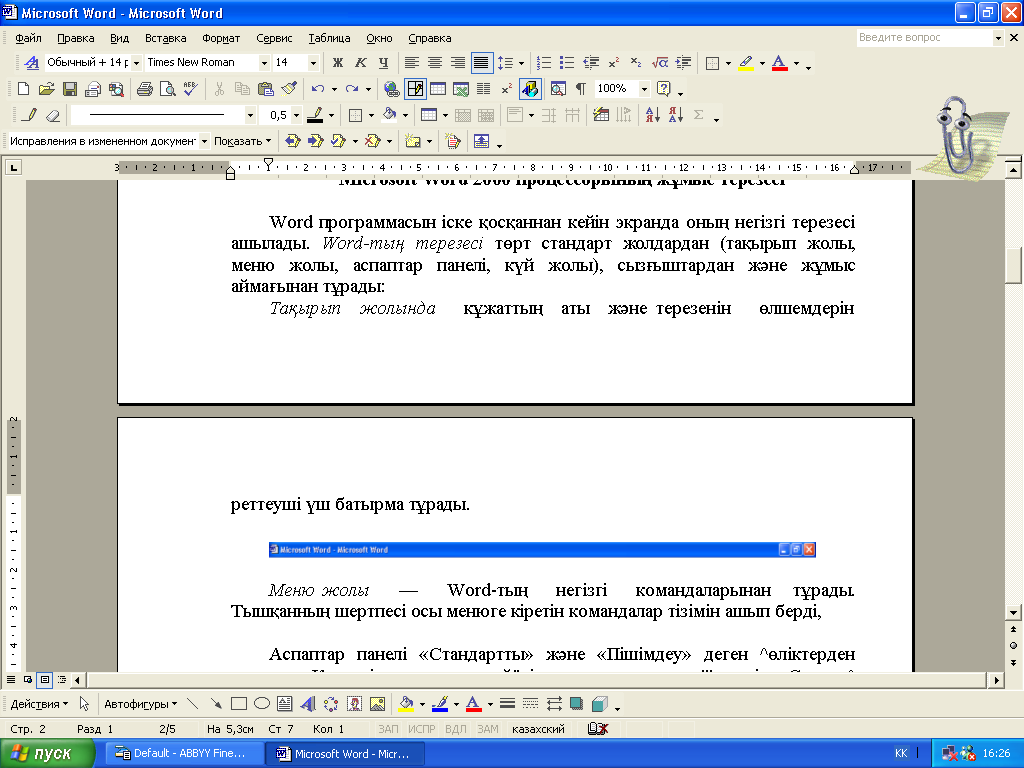Open the line style dropdown

250,115
